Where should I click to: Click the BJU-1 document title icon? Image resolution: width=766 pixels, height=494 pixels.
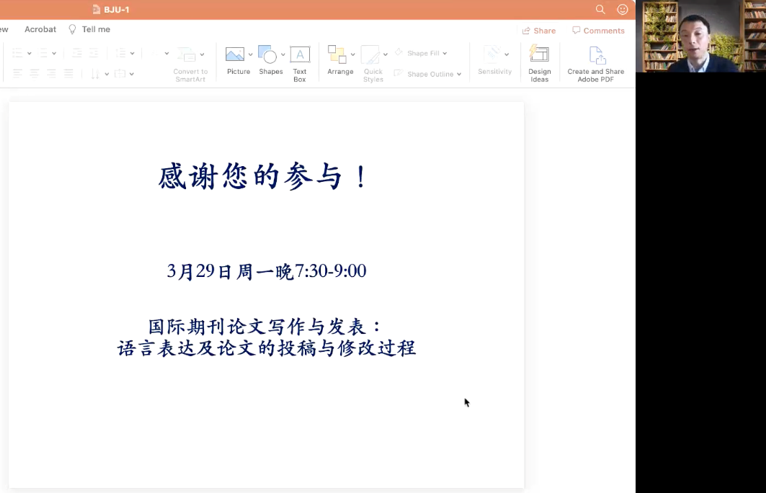click(96, 9)
